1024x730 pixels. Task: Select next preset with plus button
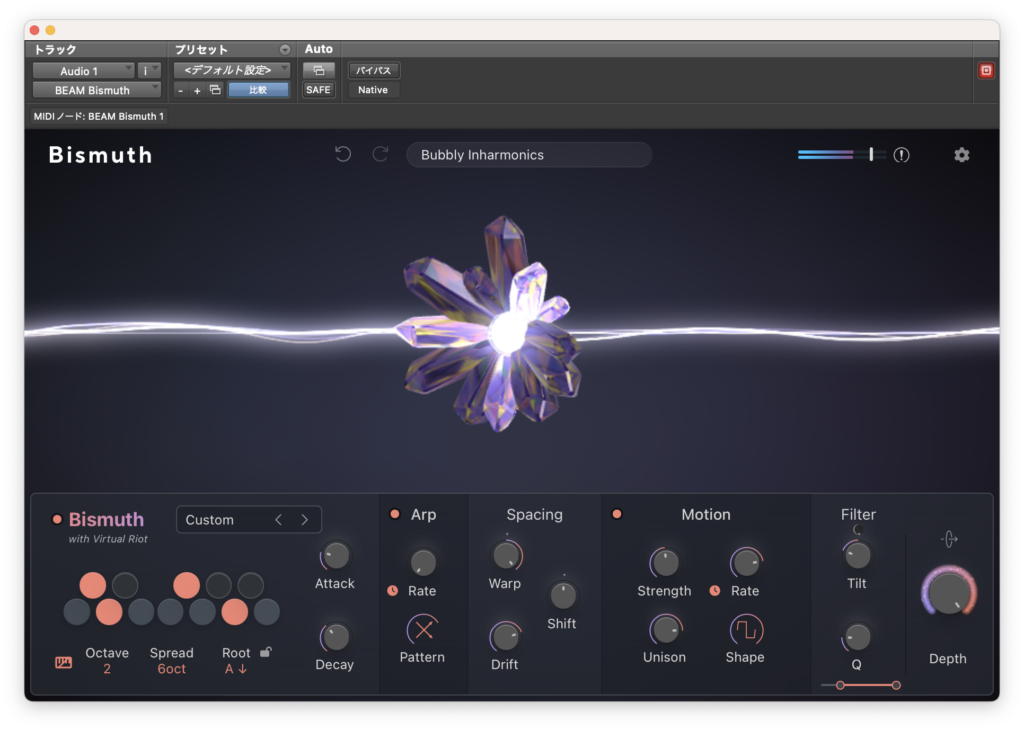(x=197, y=90)
